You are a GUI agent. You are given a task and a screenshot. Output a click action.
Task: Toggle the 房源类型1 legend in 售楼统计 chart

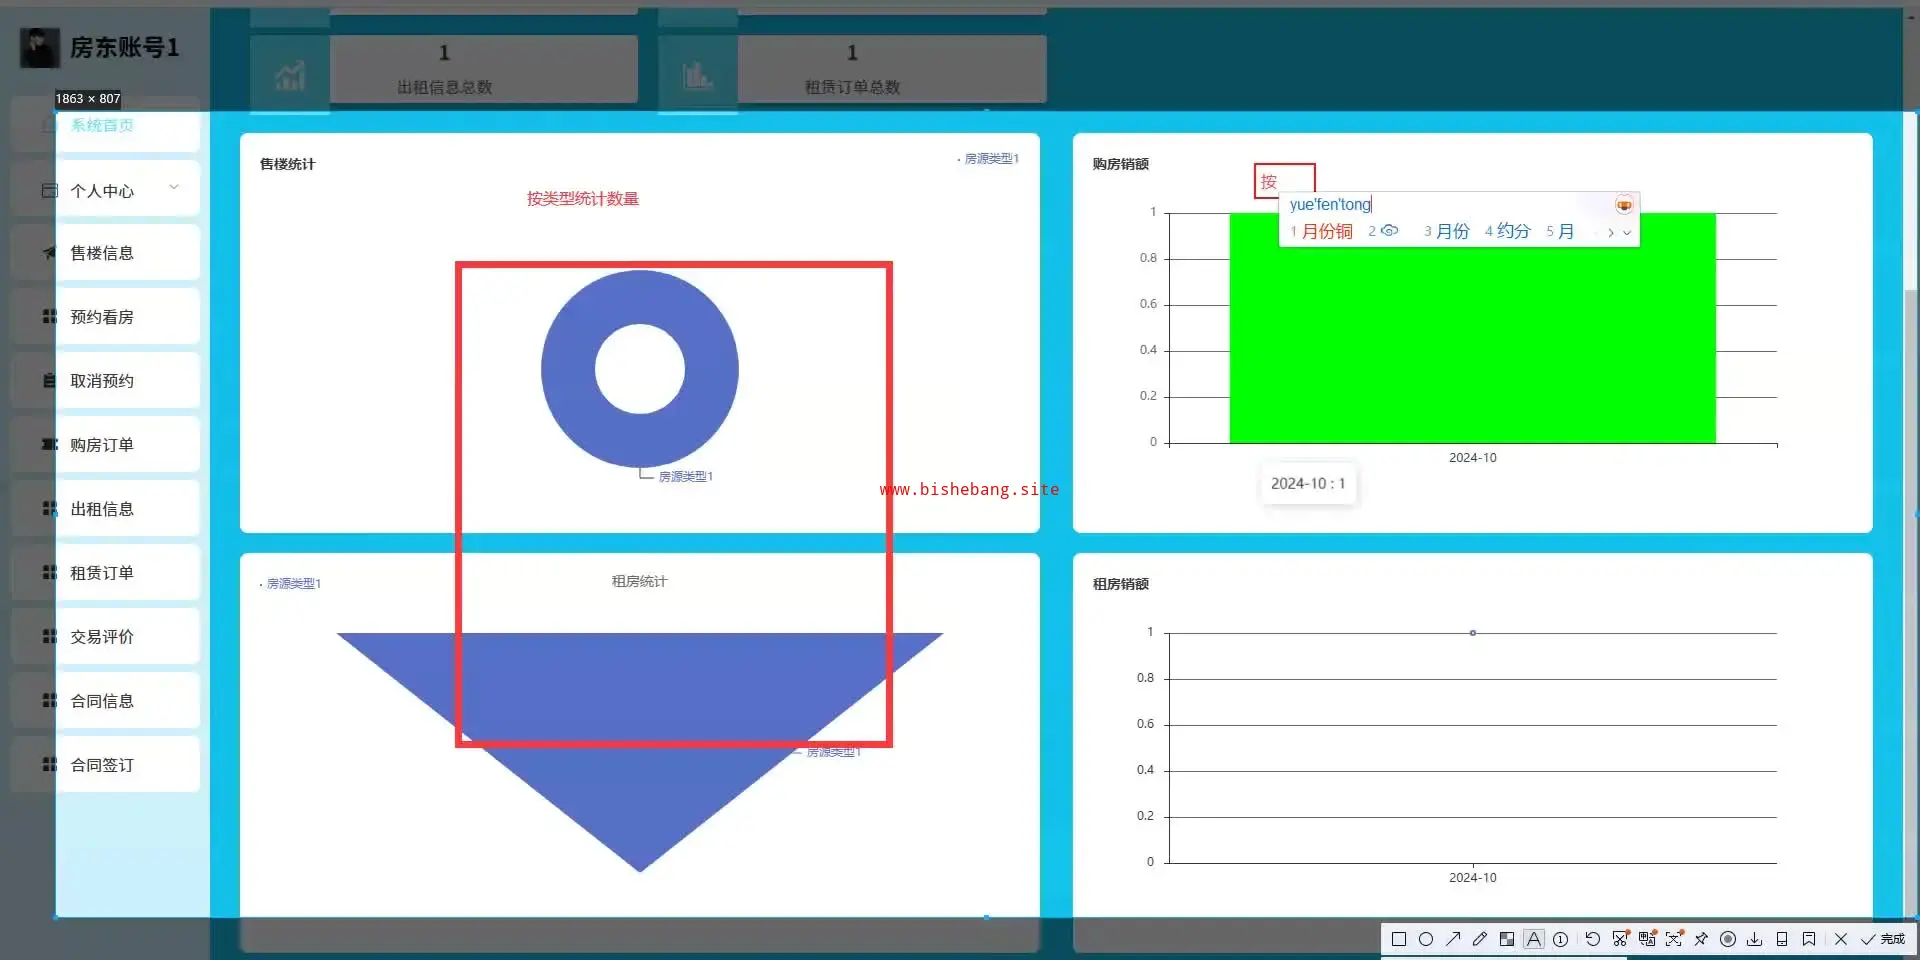tap(988, 158)
